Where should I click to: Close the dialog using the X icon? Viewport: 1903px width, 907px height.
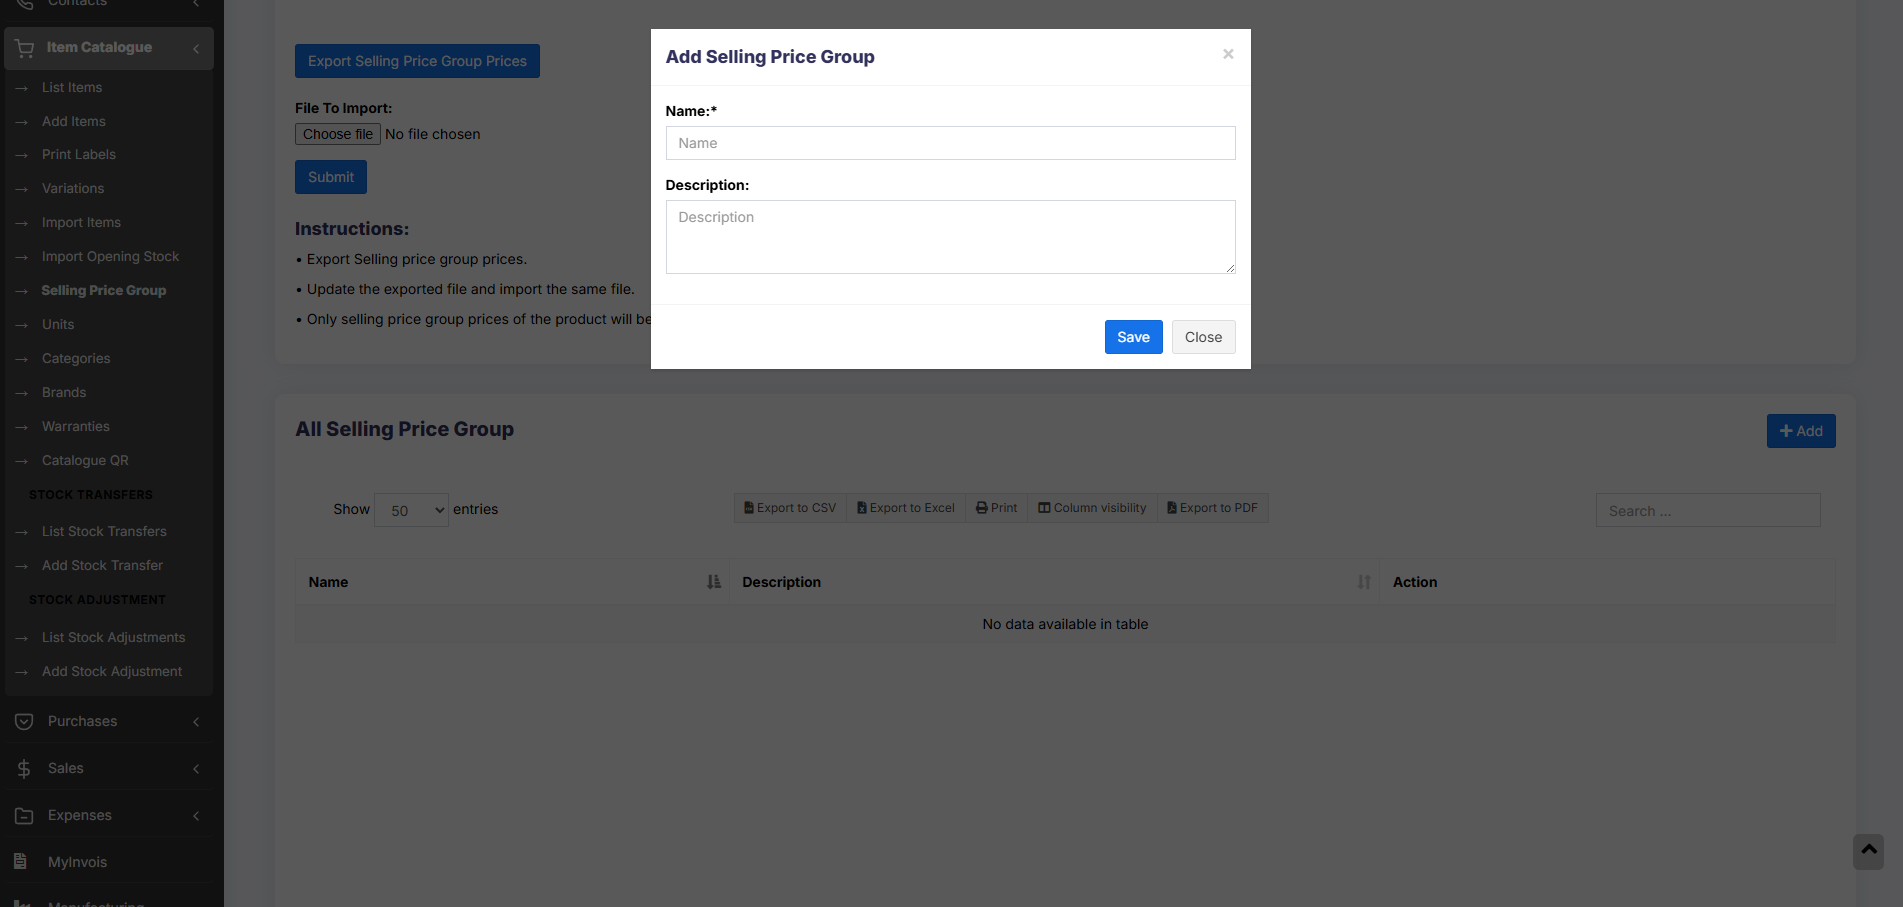click(1228, 54)
